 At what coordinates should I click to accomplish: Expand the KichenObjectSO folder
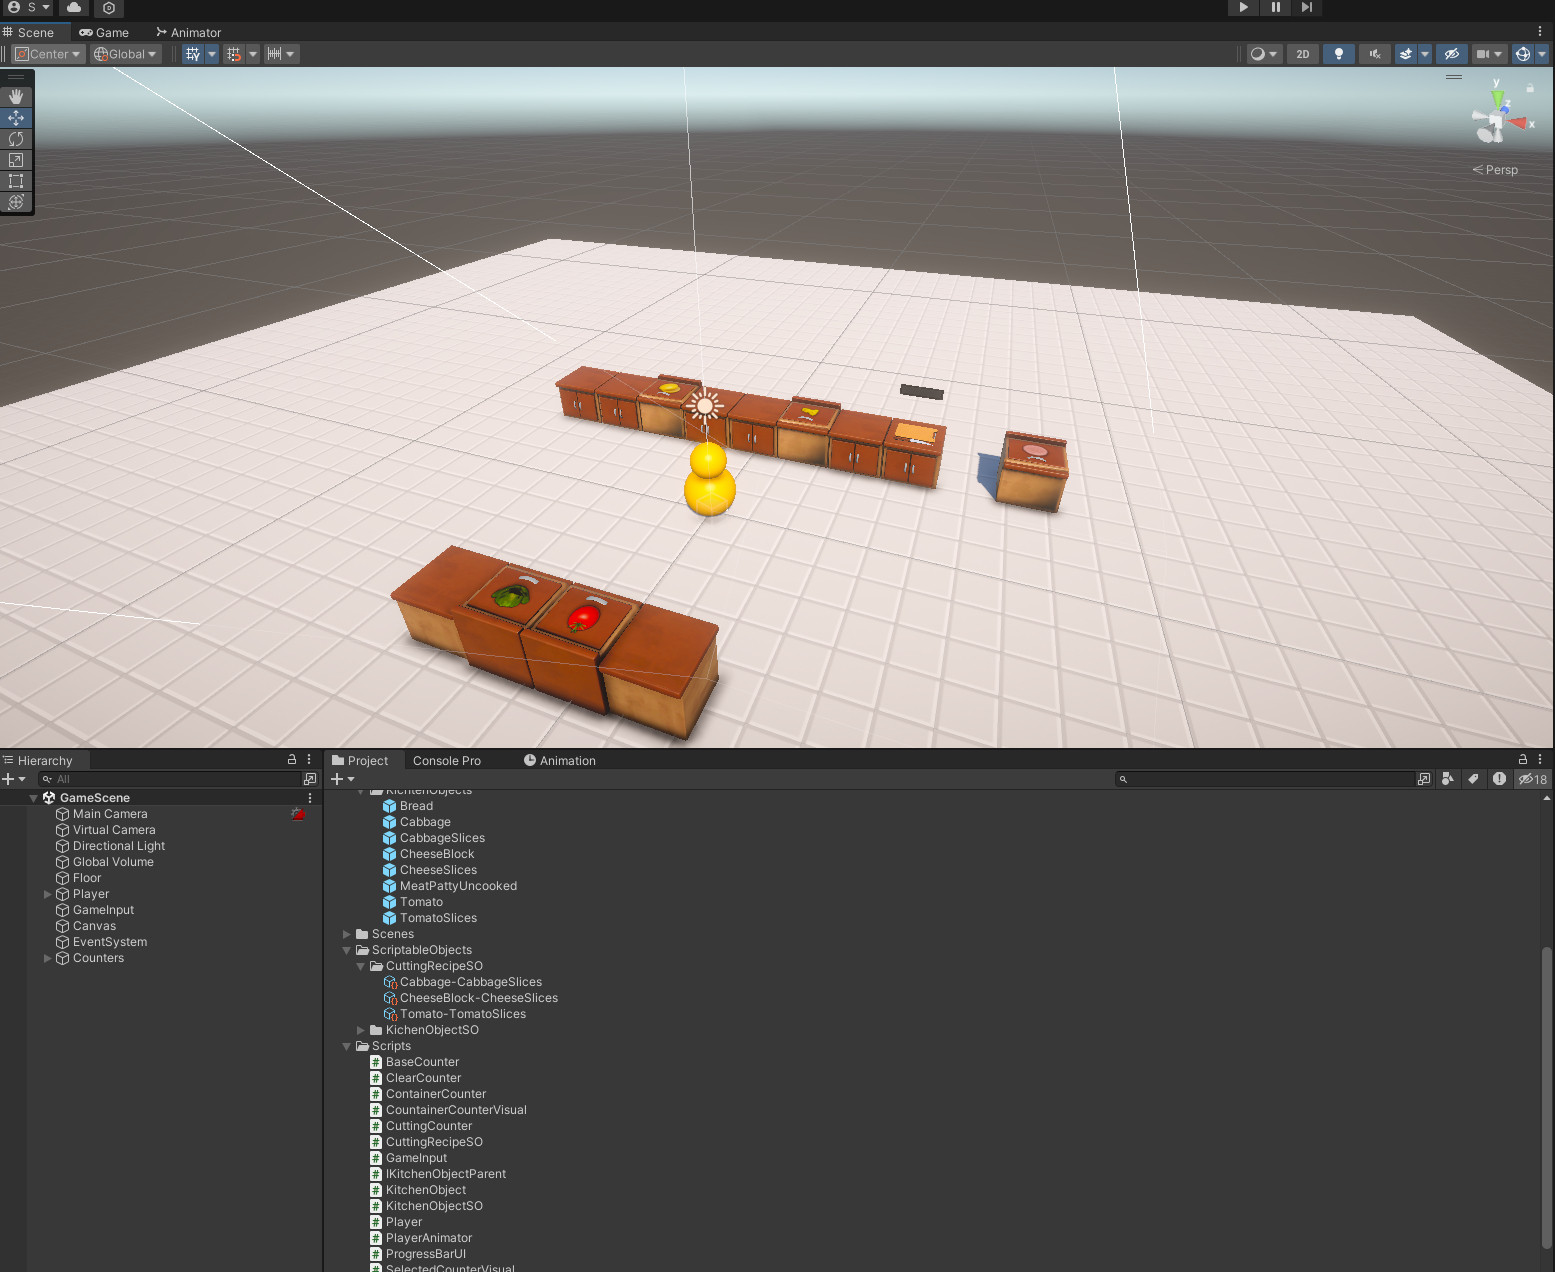click(361, 1030)
